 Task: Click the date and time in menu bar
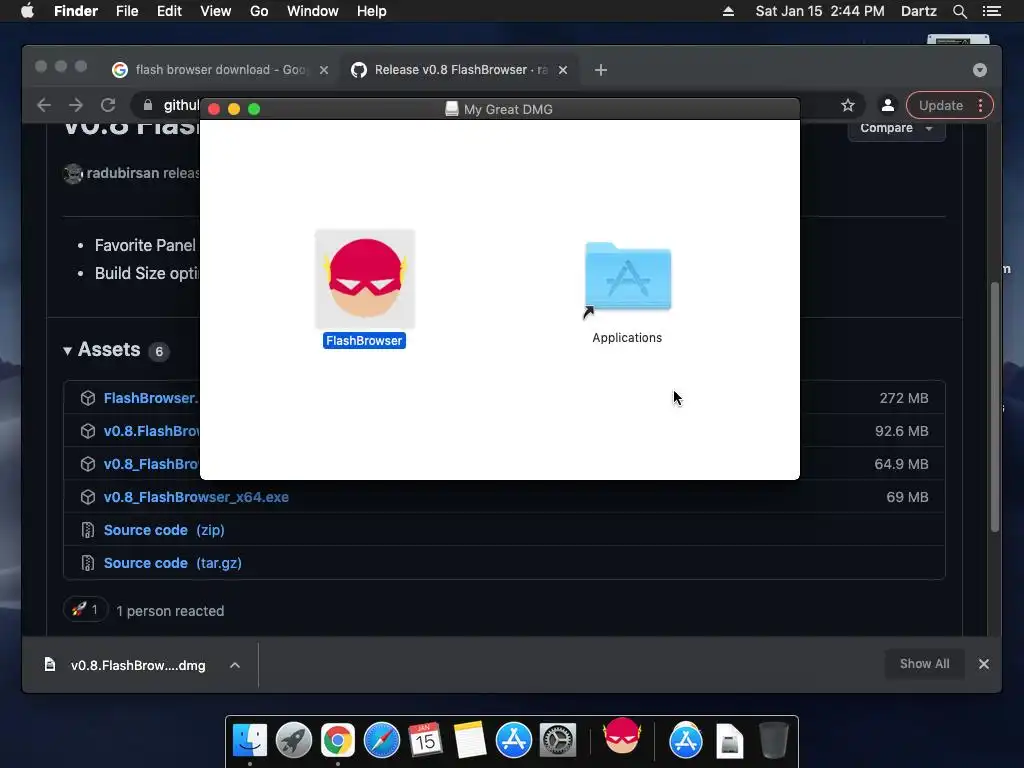click(820, 11)
